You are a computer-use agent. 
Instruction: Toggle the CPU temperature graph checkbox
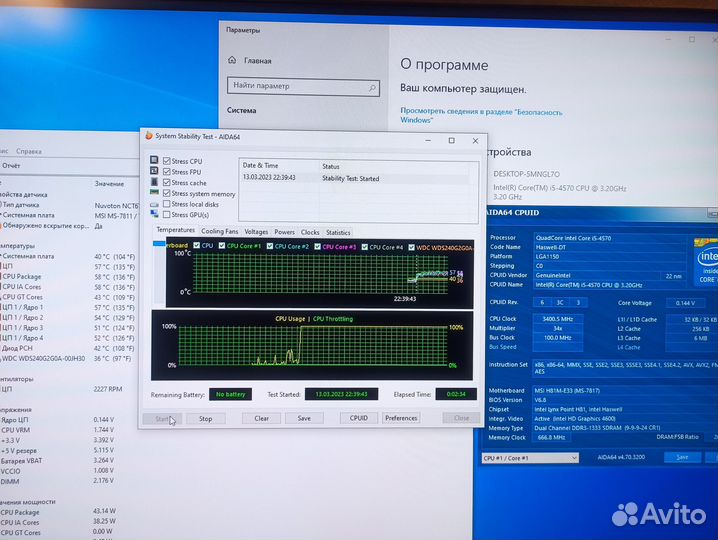pyautogui.click(x=197, y=245)
